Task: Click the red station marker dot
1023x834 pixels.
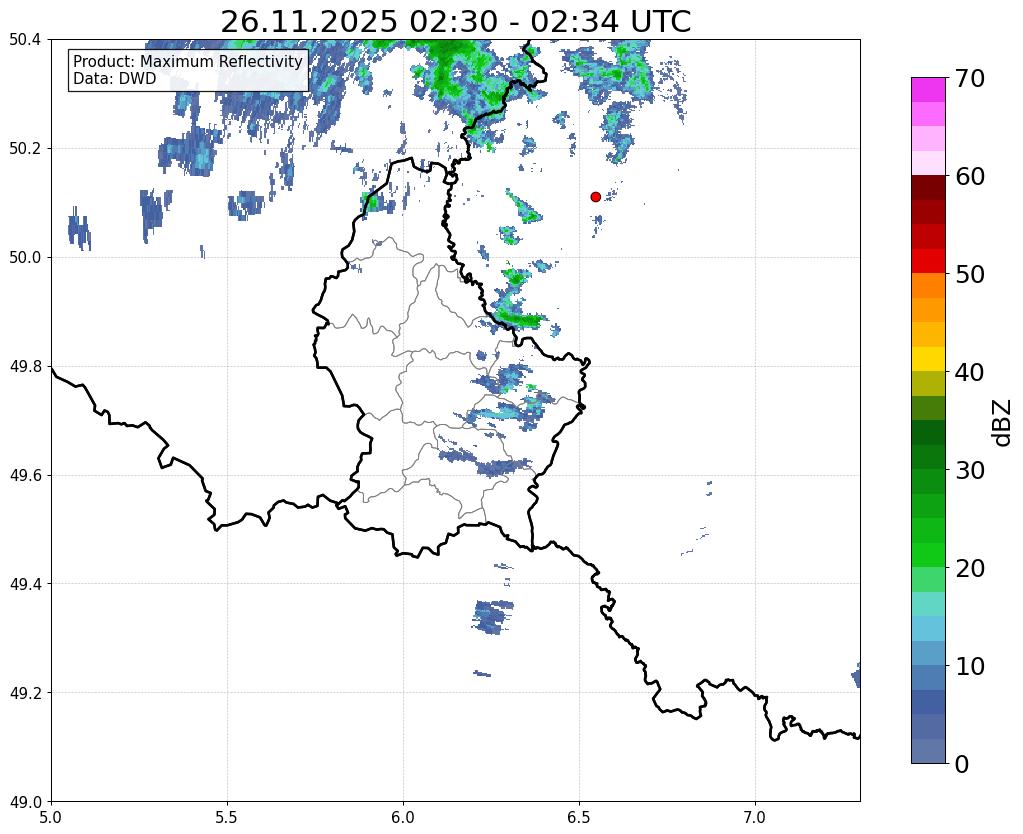Action: tap(595, 196)
